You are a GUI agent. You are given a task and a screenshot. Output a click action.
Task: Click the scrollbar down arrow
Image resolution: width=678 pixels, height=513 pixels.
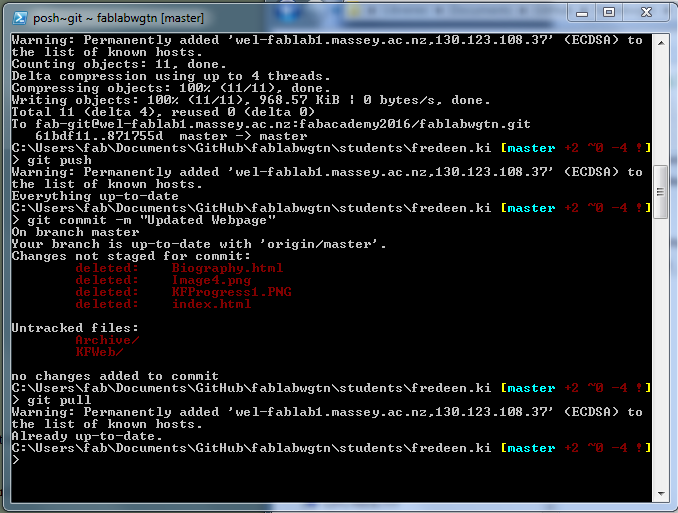click(661, 494)
